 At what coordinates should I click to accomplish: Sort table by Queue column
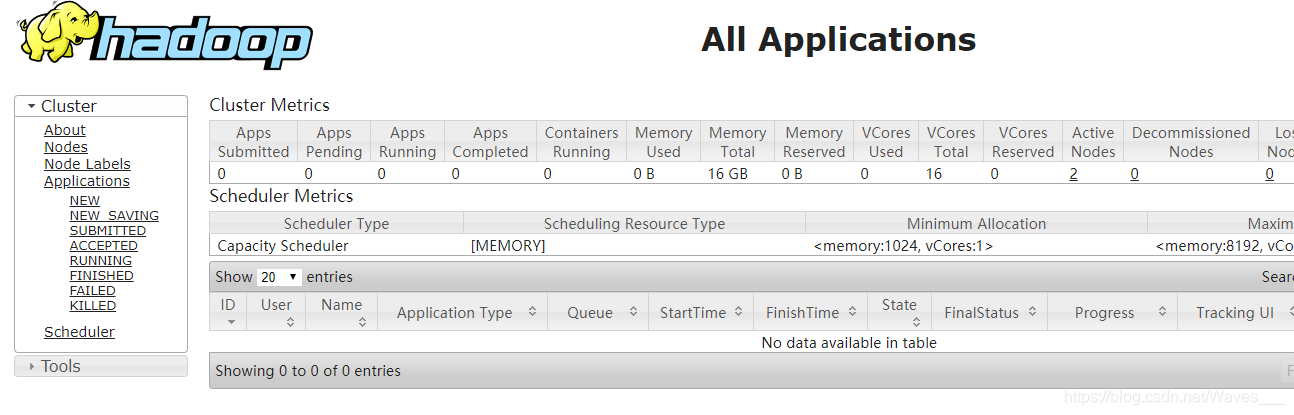tap(597, 312)
